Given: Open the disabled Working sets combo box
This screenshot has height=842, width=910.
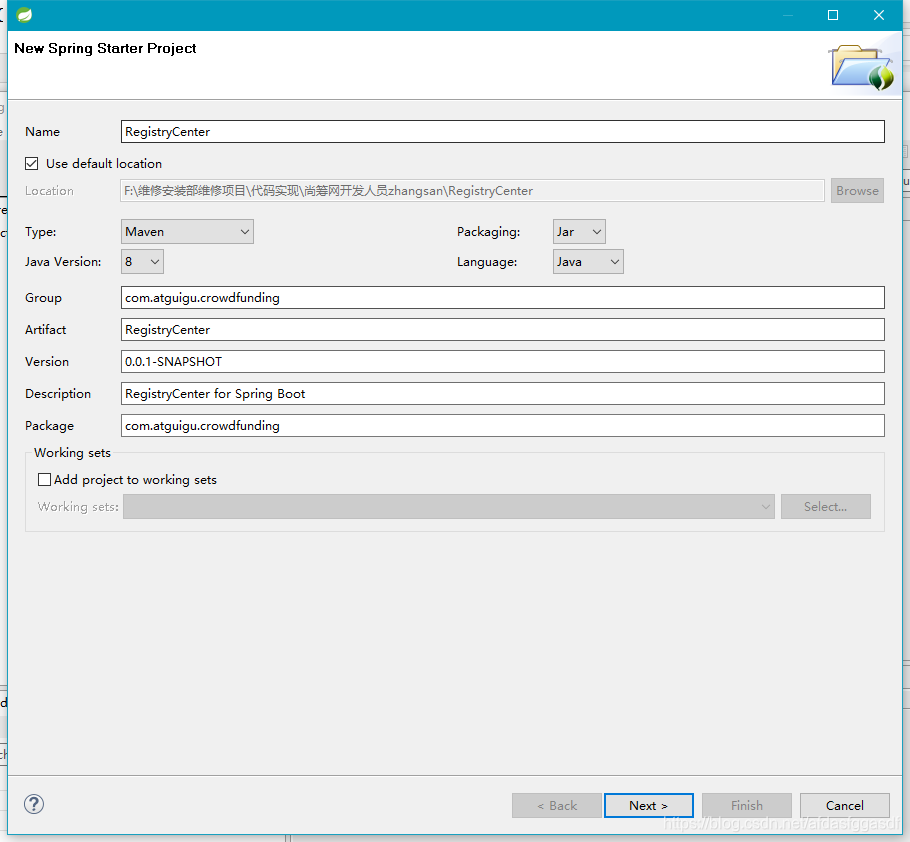Looking at the screenshot, I should [449, 507].
